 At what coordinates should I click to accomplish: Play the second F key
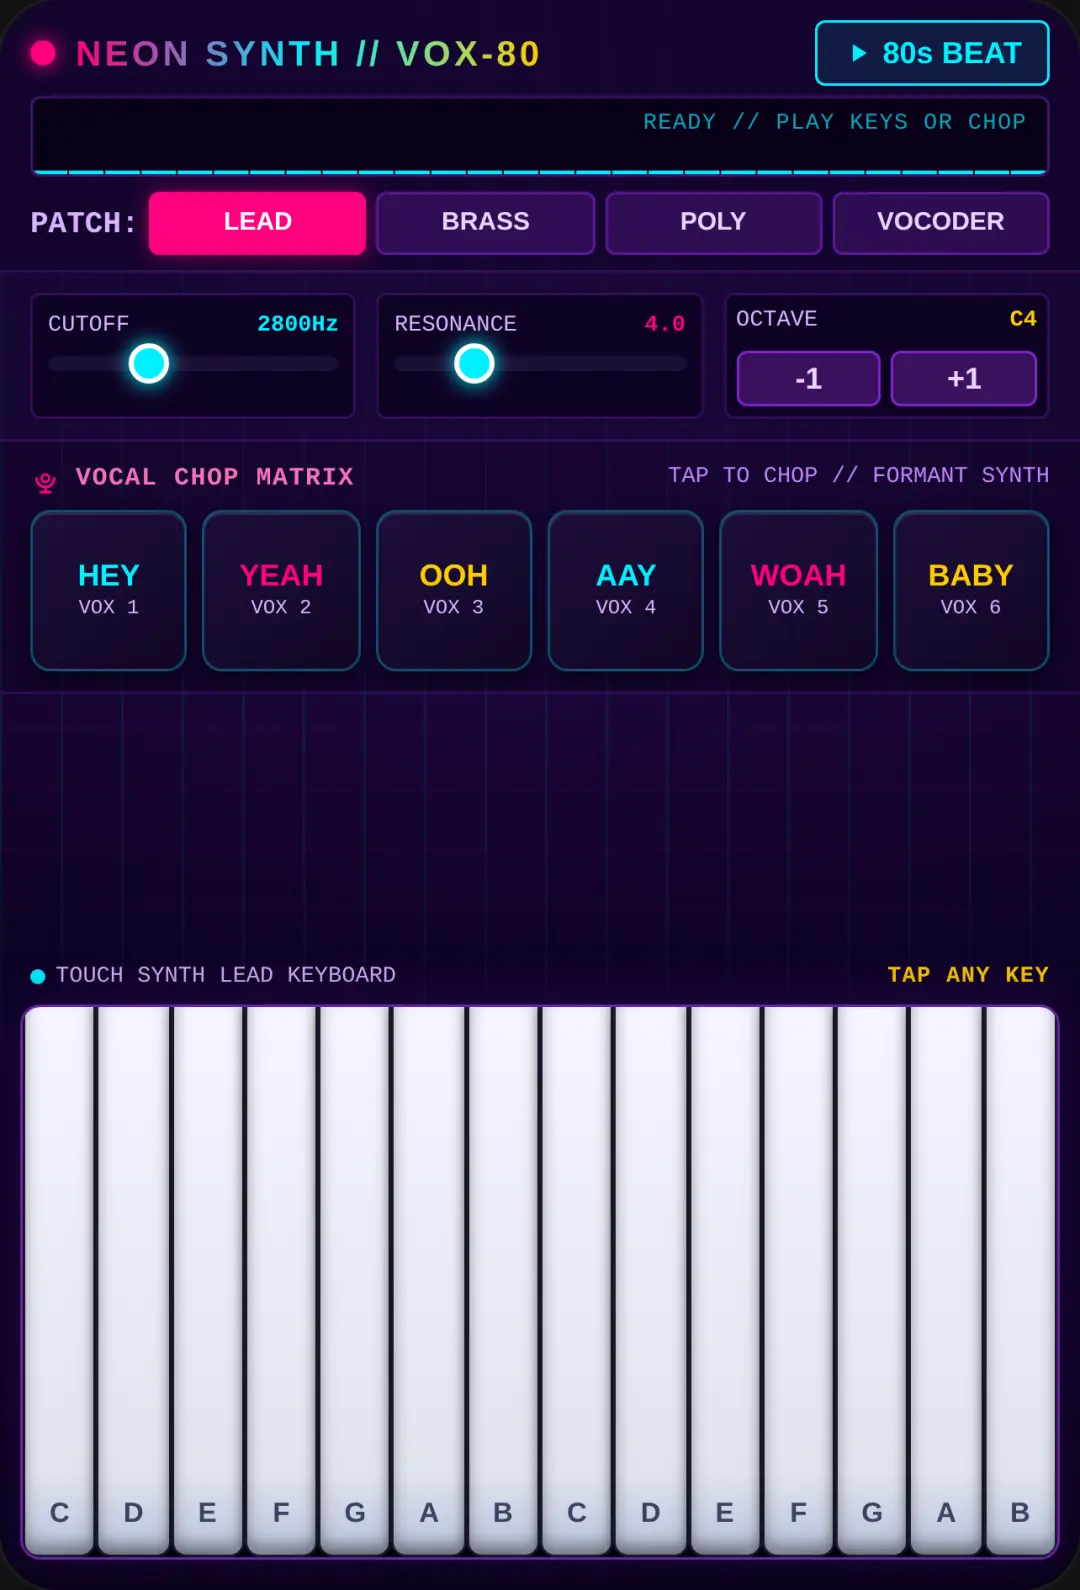pyautogui.click(x=798, y=1280)
